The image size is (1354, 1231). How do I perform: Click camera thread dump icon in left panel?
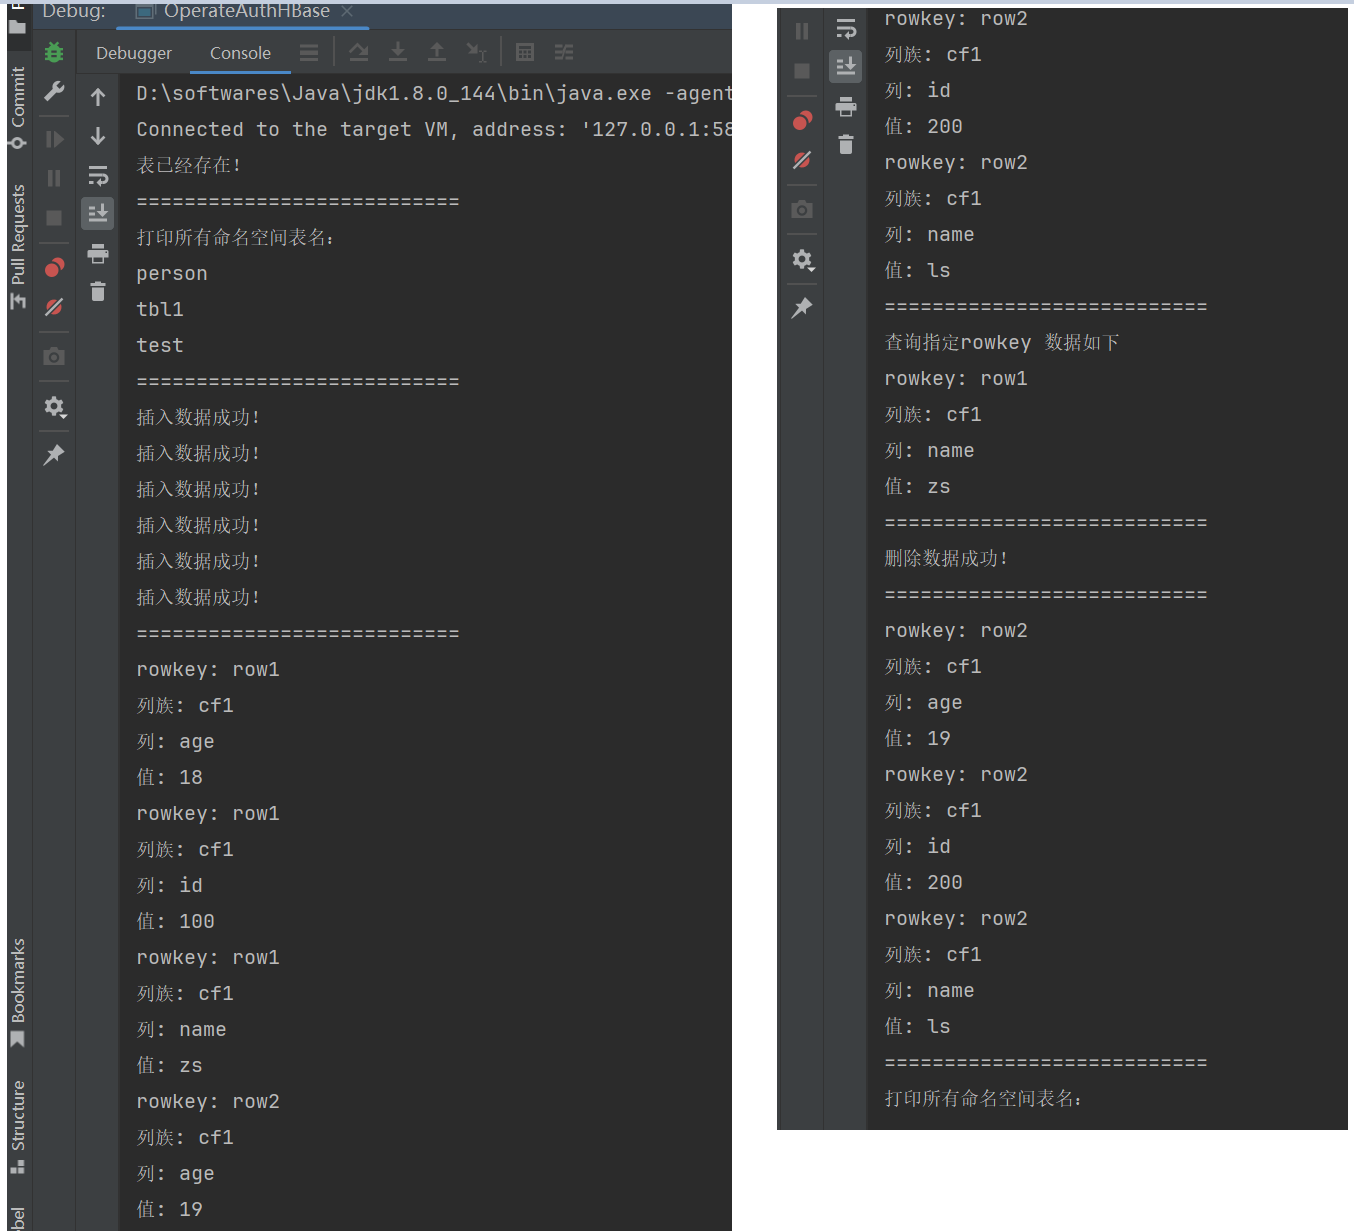[x=54, y=356]
